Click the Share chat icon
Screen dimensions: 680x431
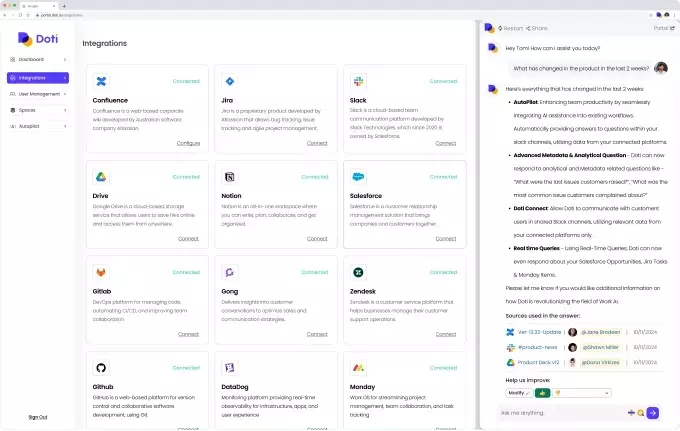pyautogui.click(x=528, y=28)
